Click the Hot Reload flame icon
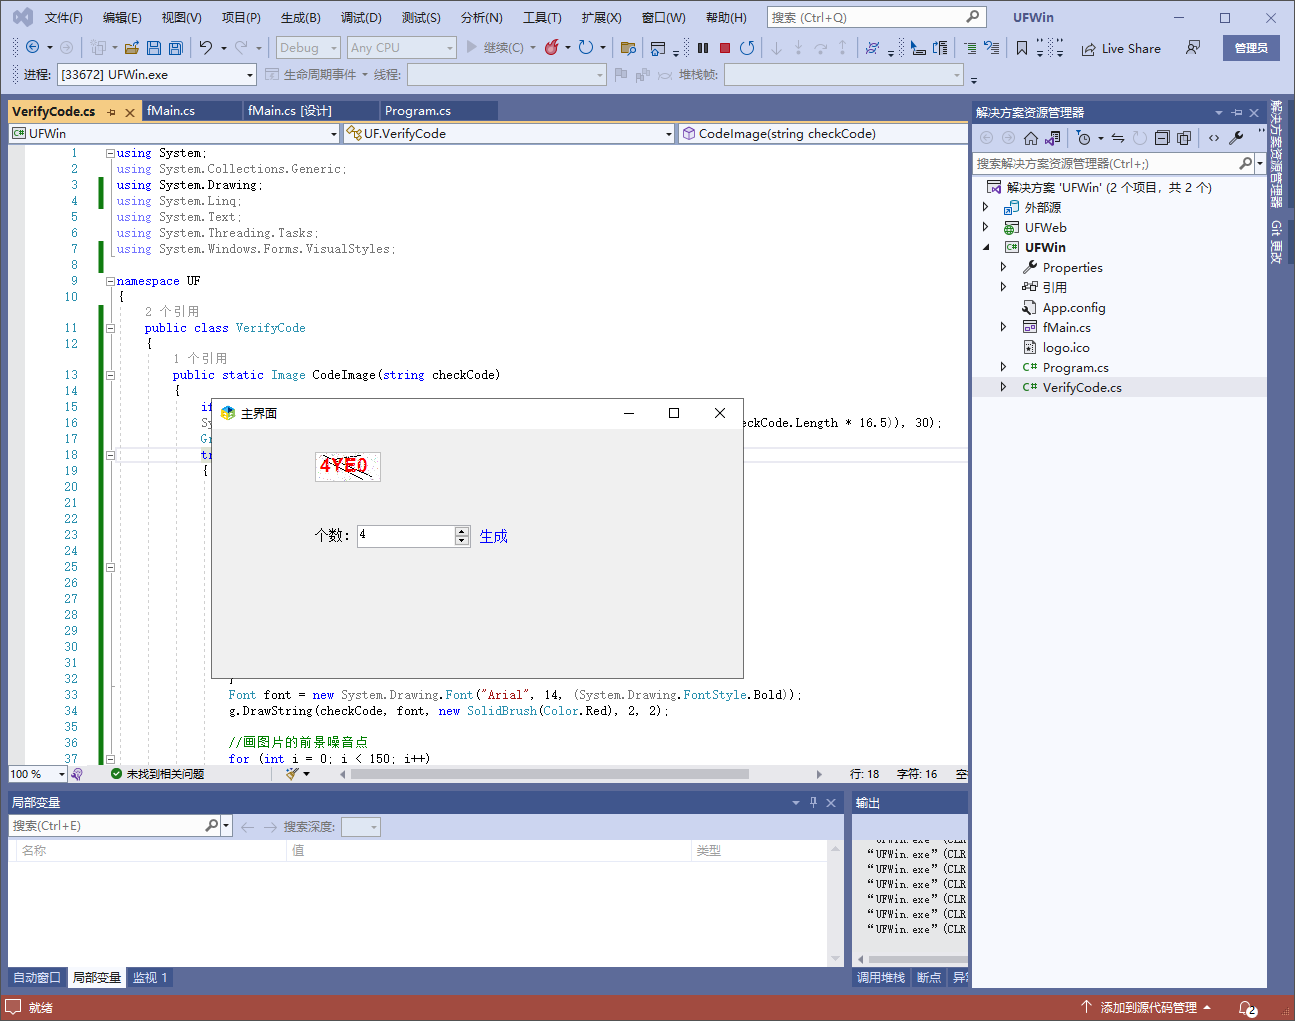Image resolution: width=1295 pixels, height=1021 pixels. pos(551,47)
